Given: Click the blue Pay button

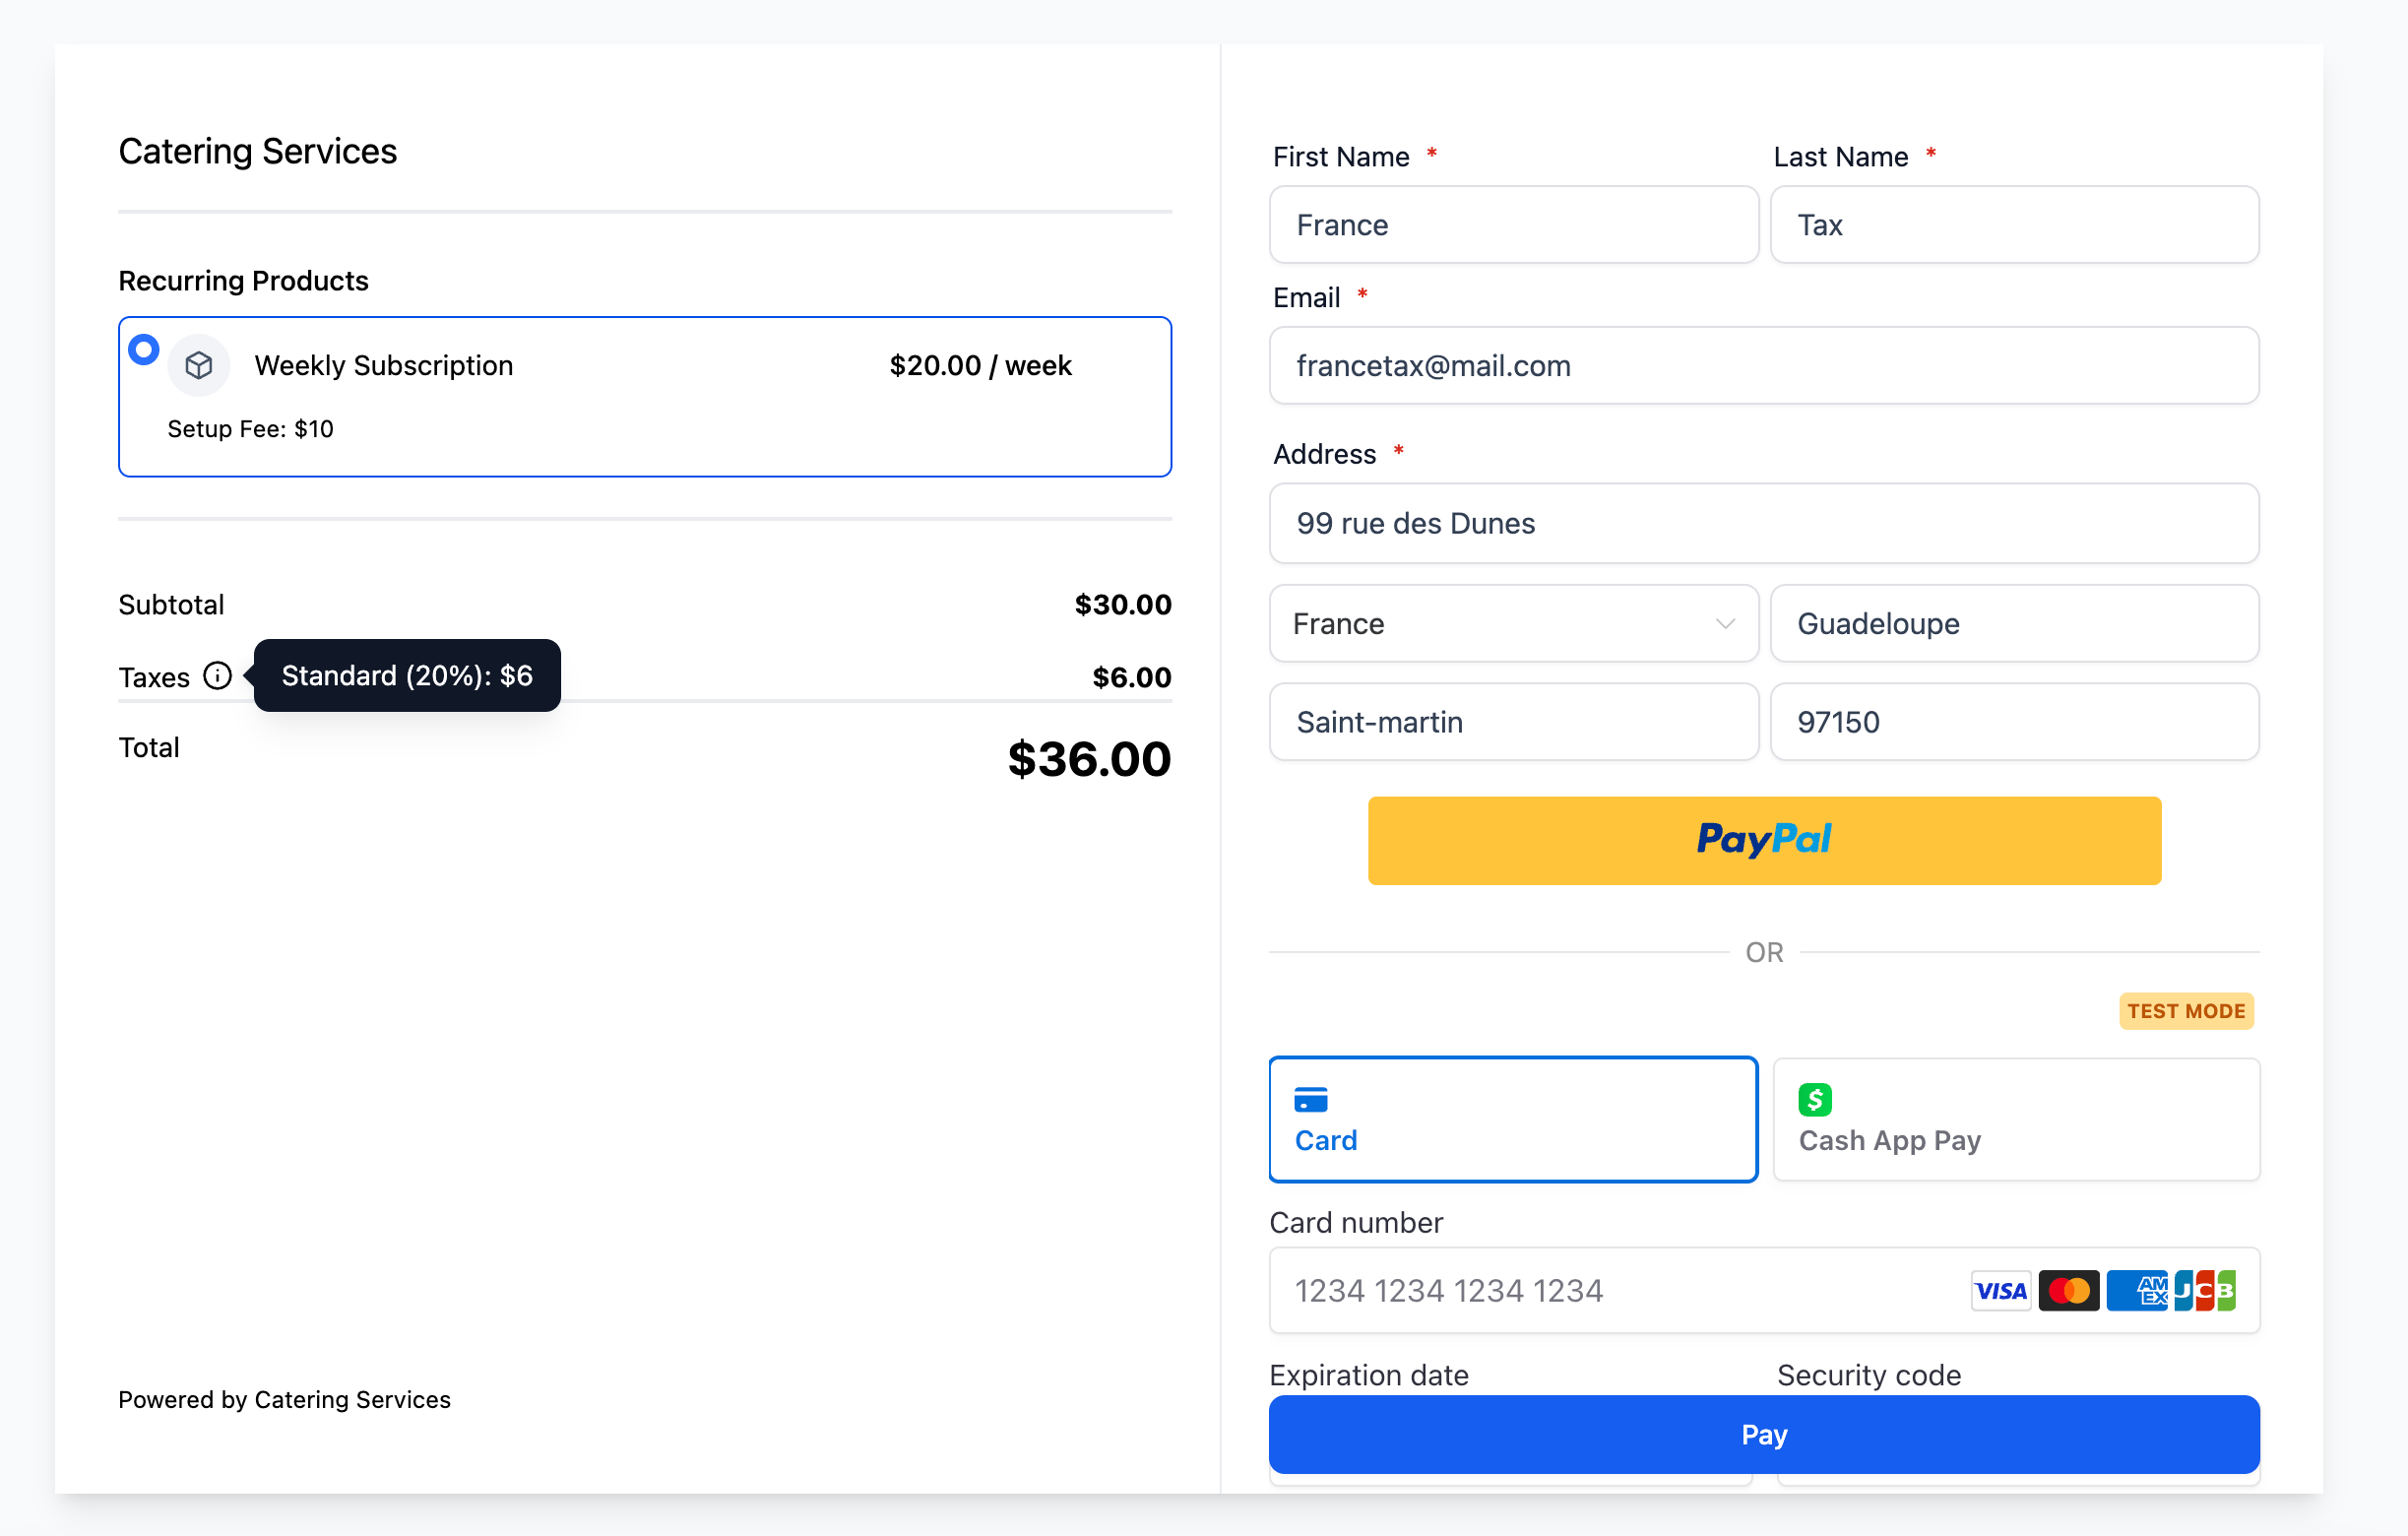Looking at the screenshot, I should click(1763, 1433).
